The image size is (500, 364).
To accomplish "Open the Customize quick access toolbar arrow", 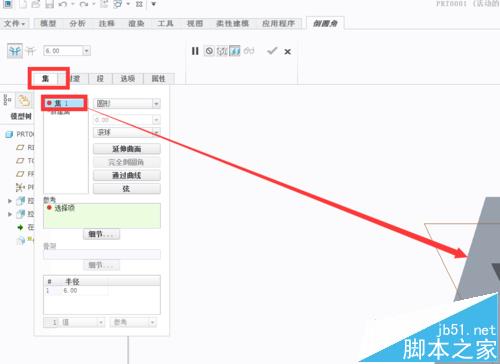I will click(154, 4).
